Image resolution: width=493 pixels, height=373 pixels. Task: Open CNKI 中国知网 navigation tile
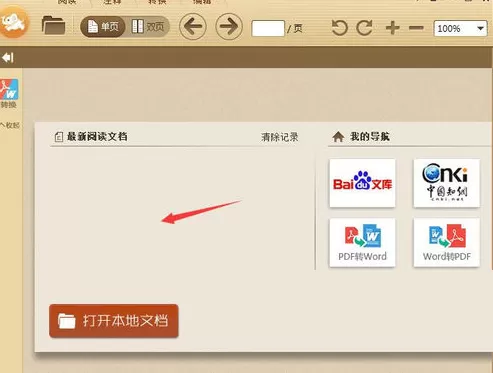coord(447,183)
